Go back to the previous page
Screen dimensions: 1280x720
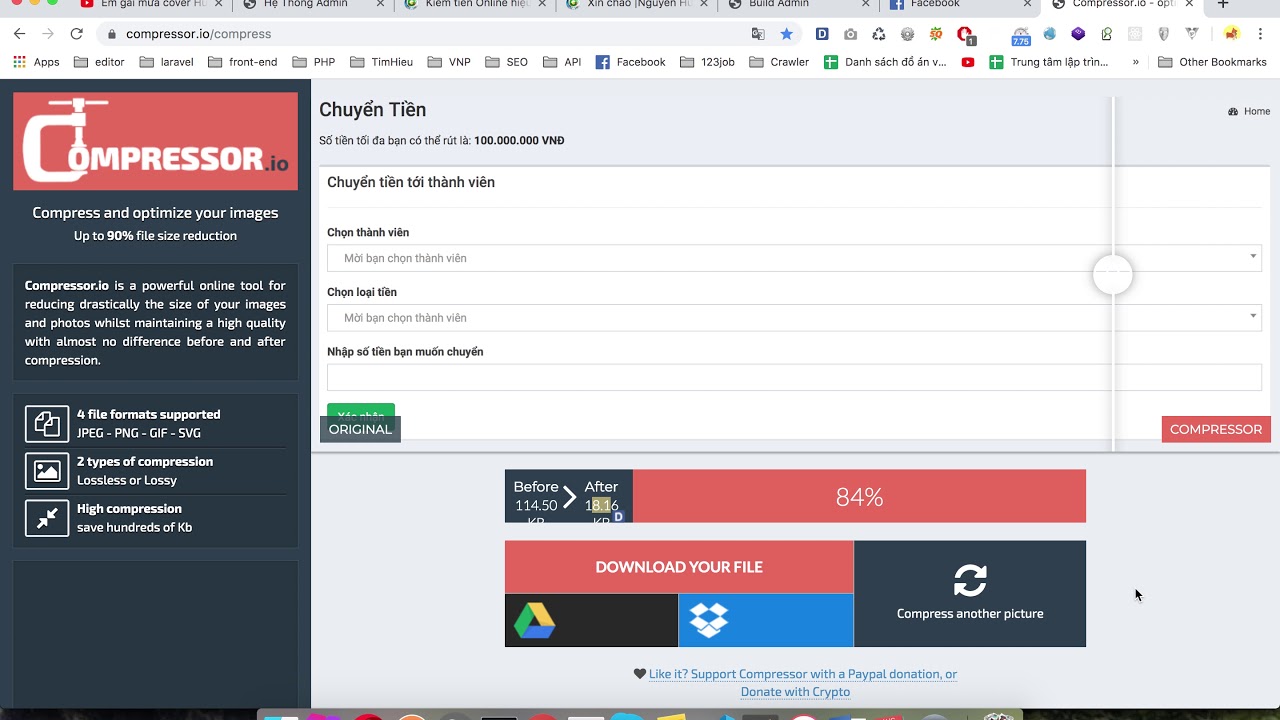point(19,34)
